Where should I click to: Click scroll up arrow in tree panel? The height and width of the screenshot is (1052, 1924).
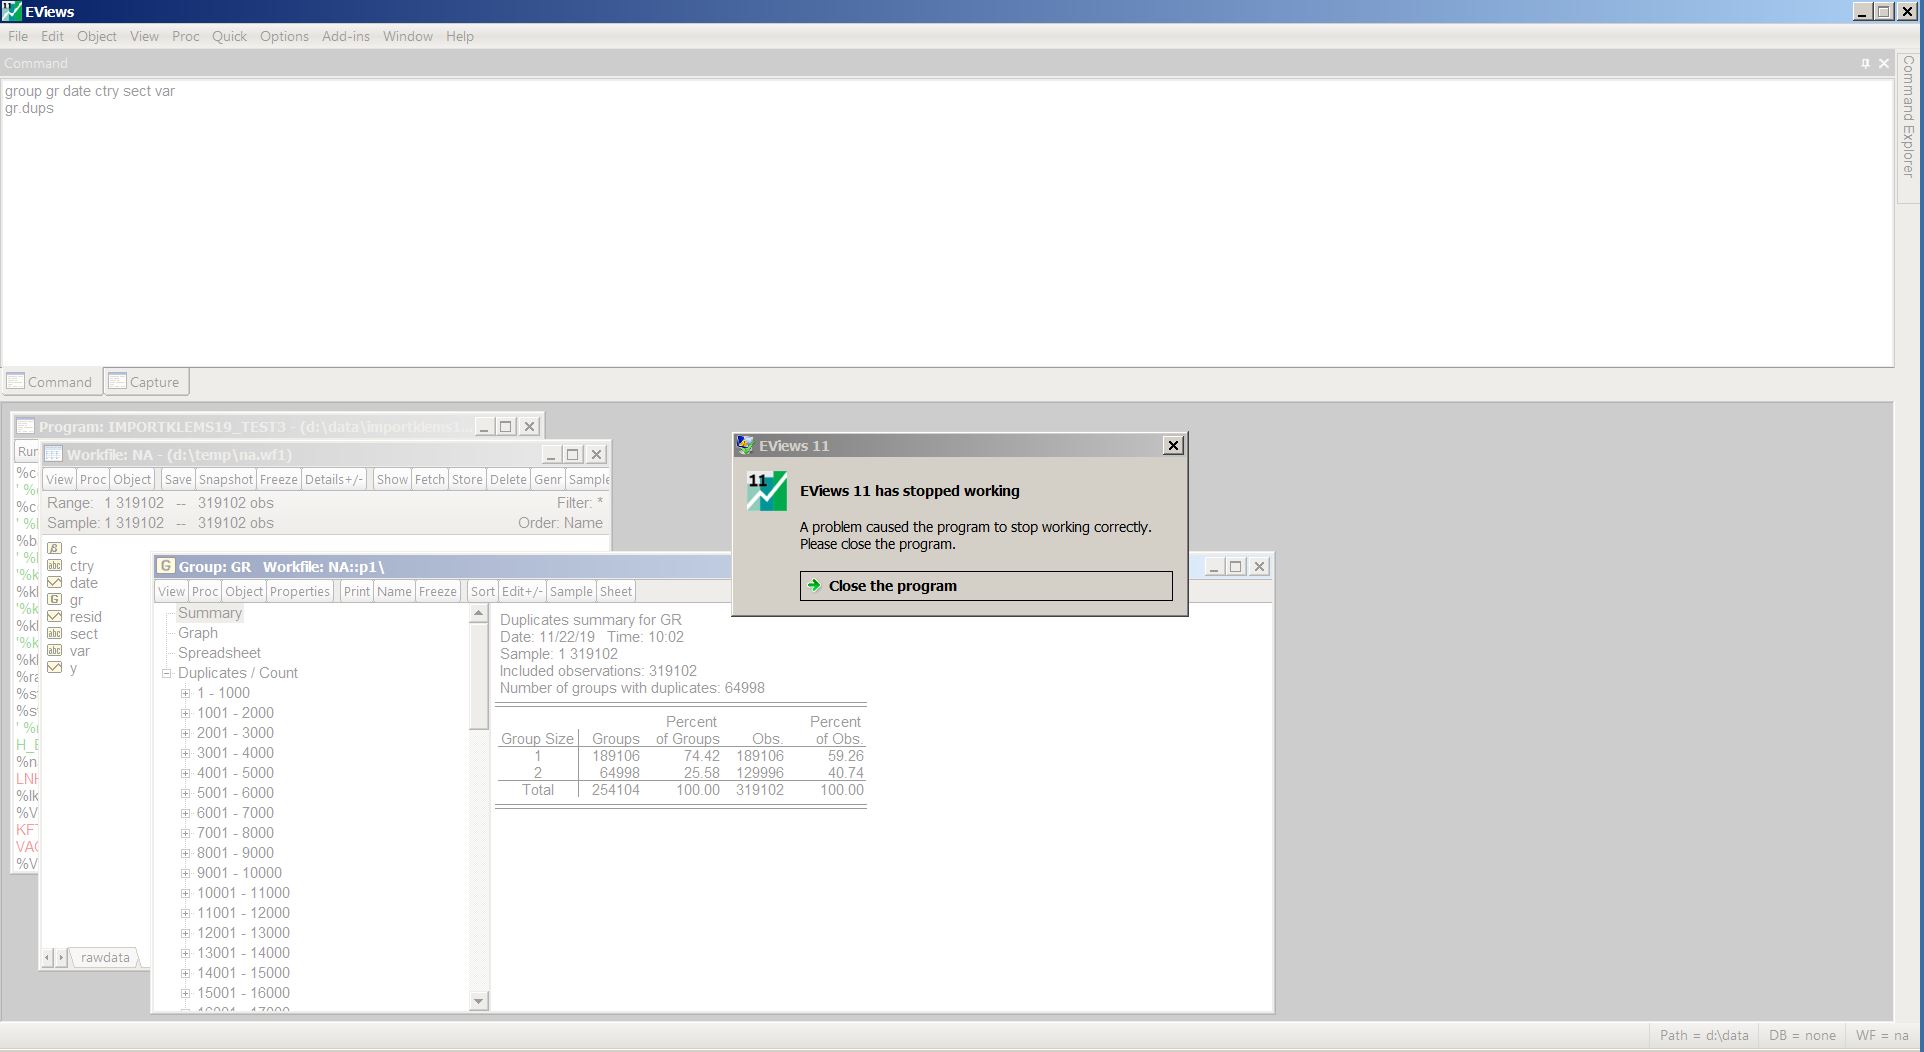(x=478, y=613)
